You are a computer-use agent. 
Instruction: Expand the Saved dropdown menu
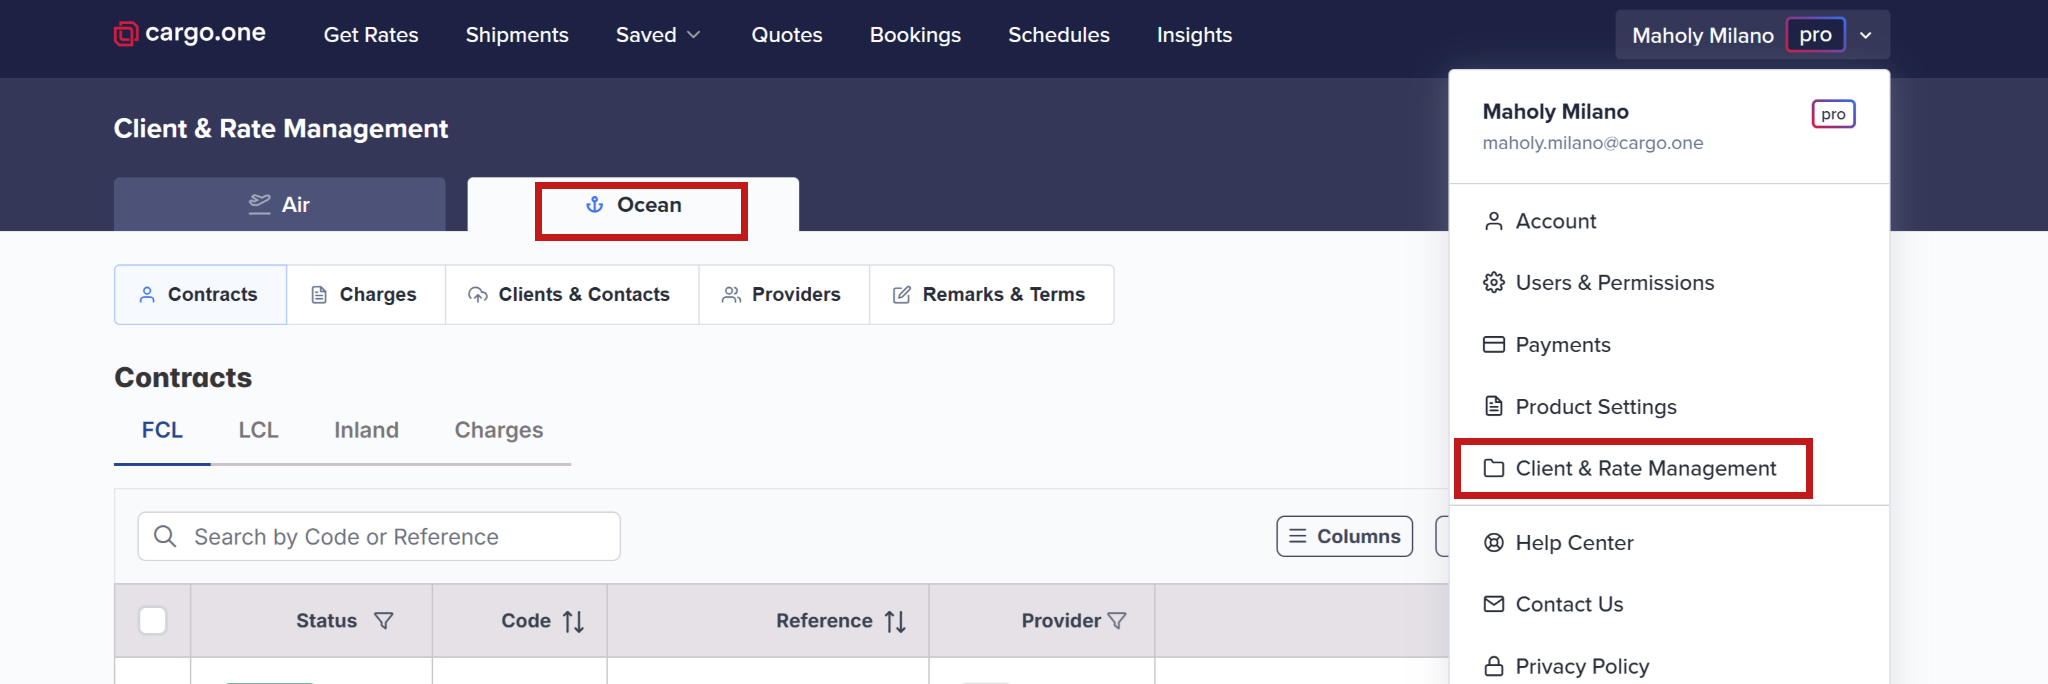click(x=658, y=35)
